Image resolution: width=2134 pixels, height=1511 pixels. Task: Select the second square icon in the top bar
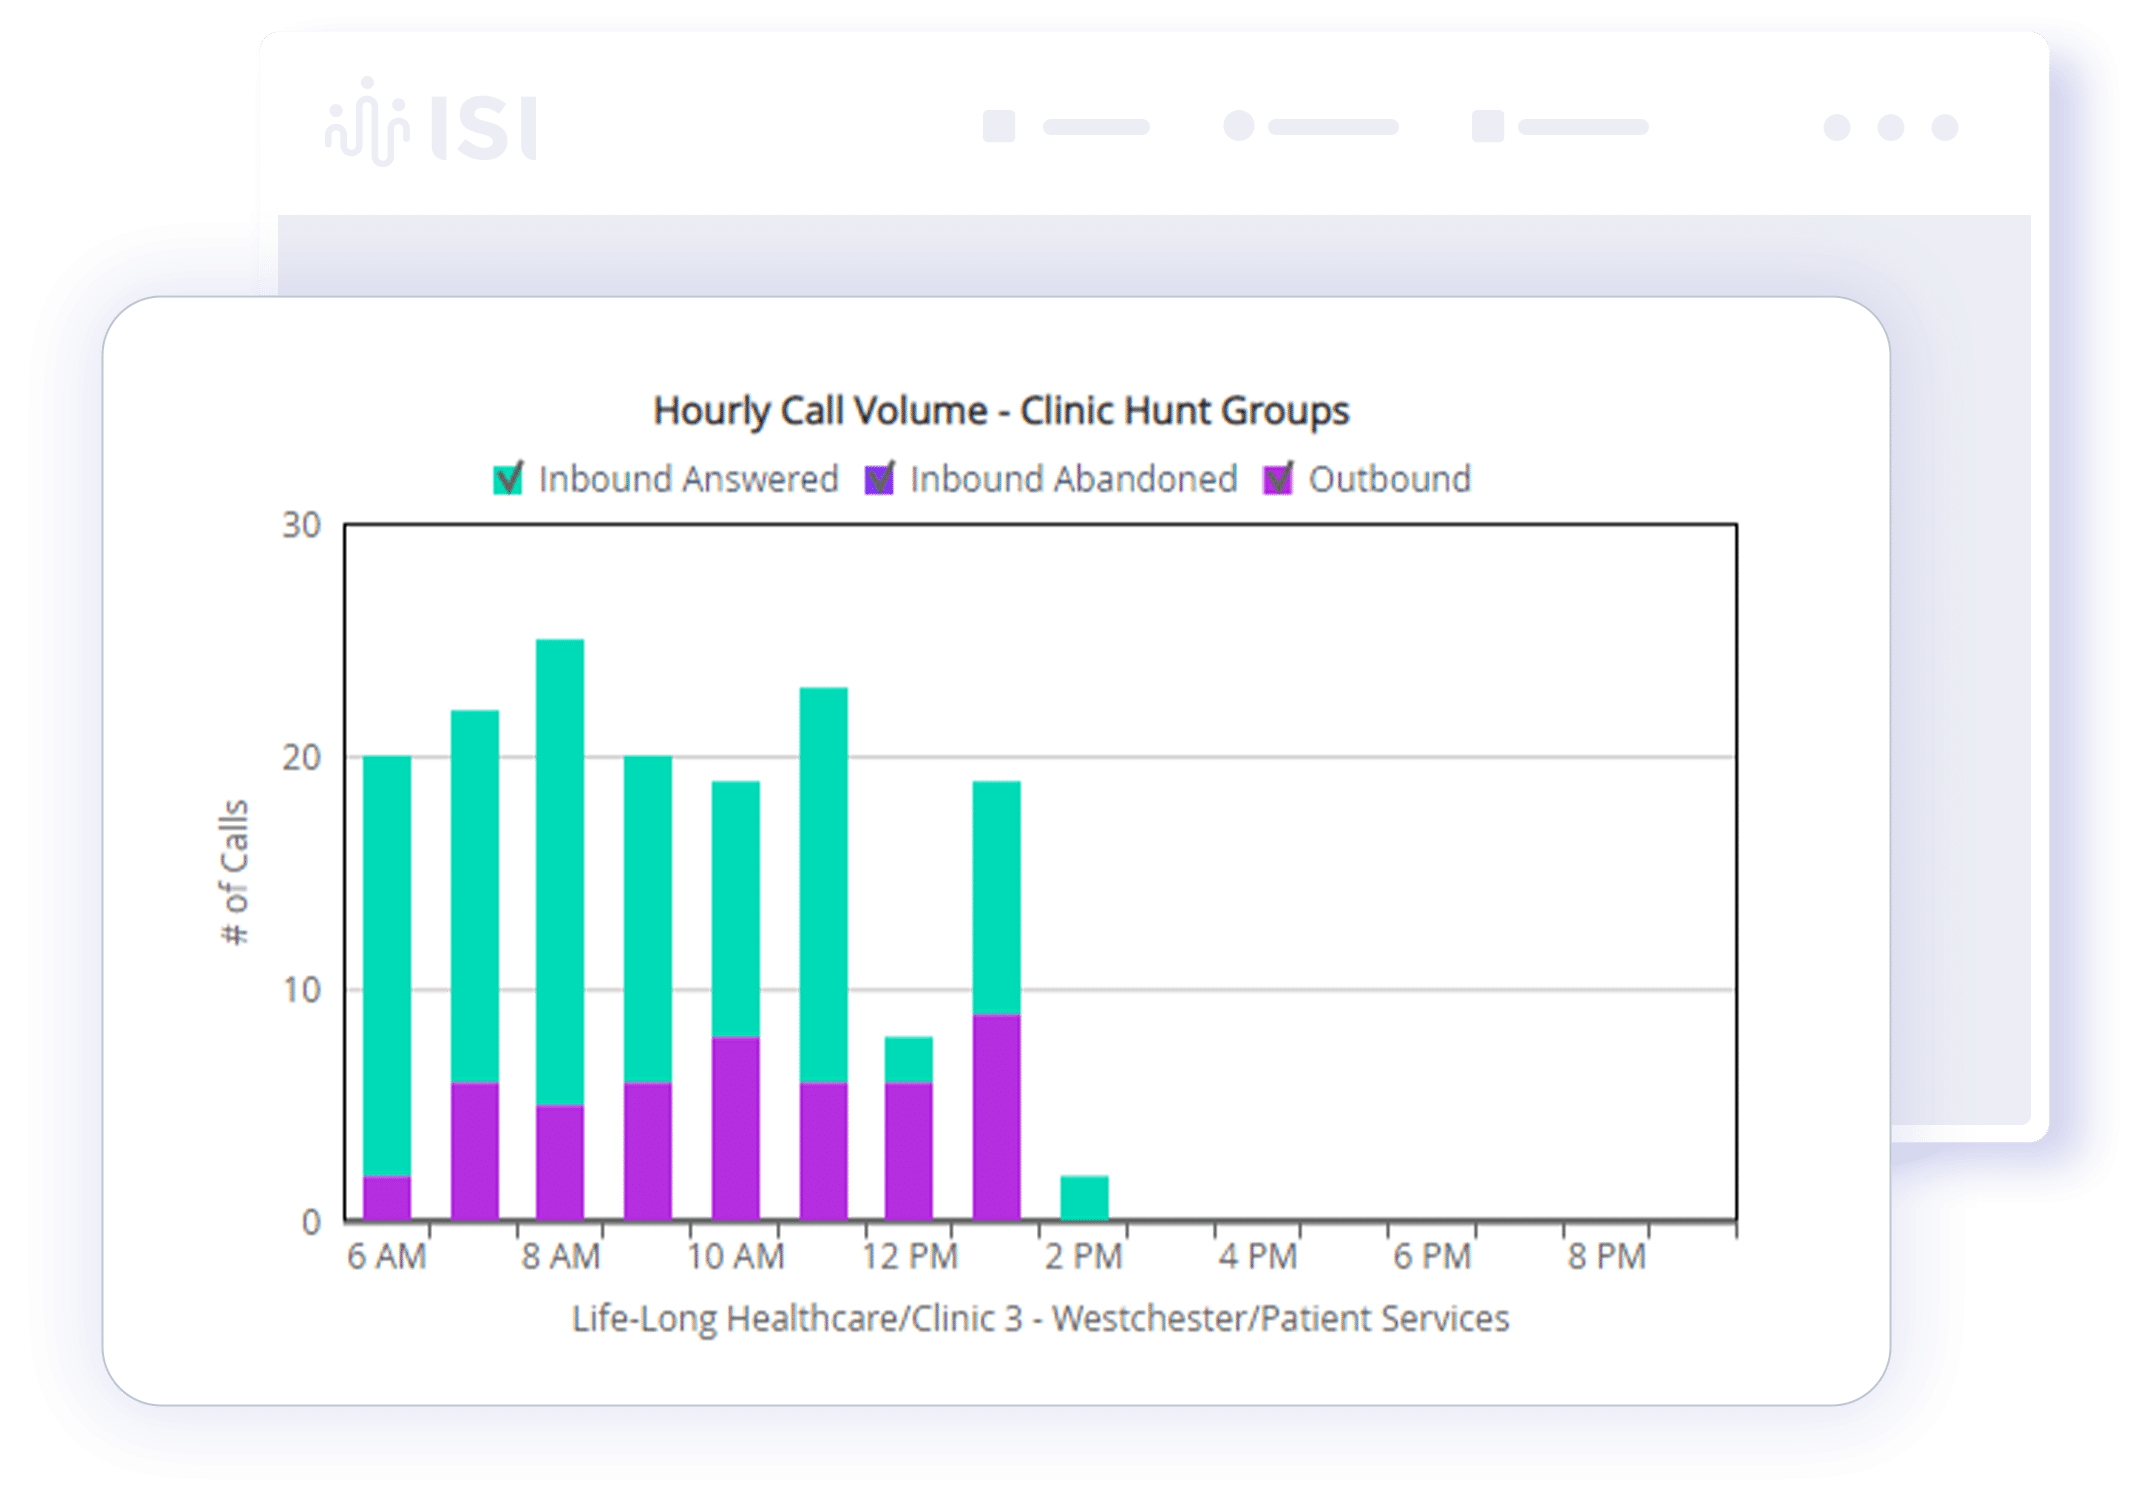(1486, 125)
